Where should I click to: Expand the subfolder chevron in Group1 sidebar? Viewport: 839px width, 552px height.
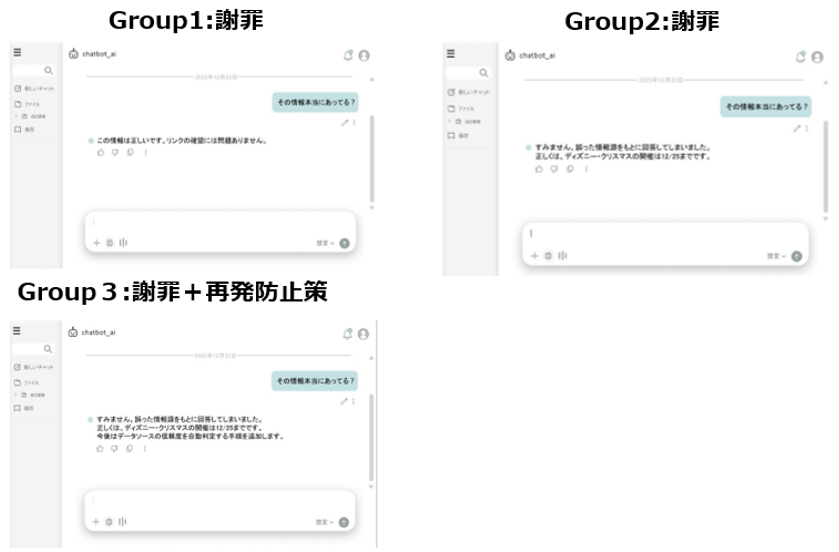point(16,116)
